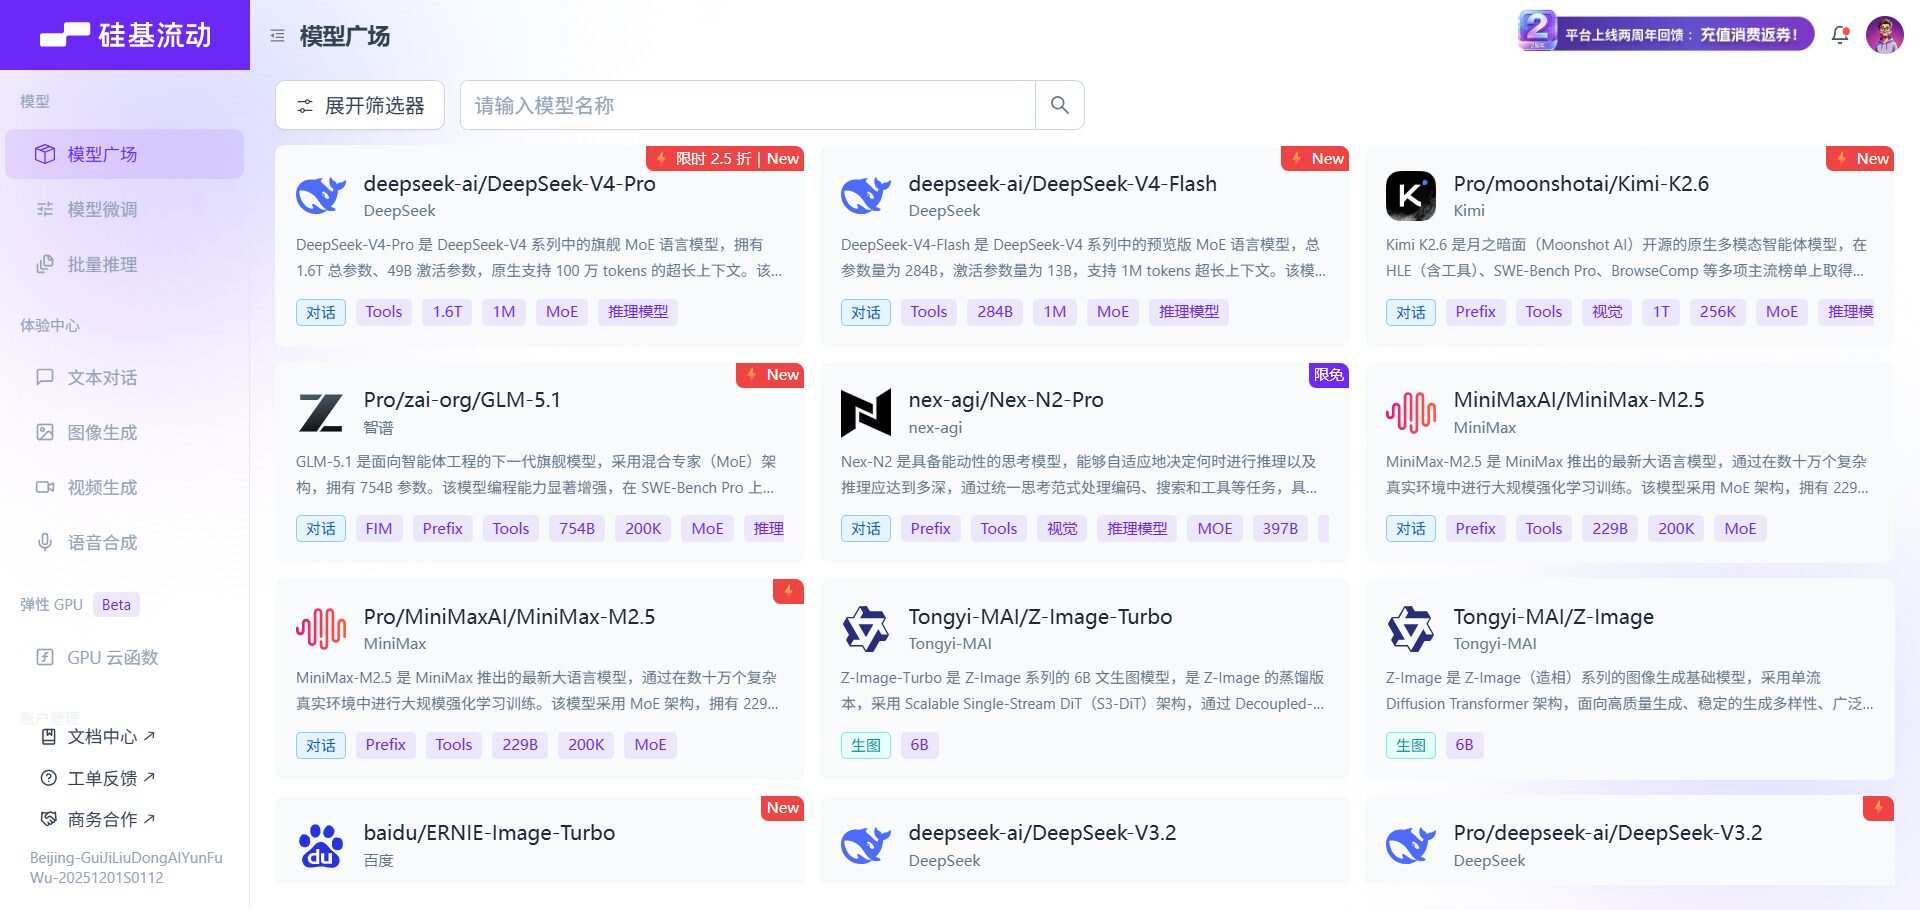Click the whale logo on DeepSeek-V4-Flash card

tap(866, 196)
